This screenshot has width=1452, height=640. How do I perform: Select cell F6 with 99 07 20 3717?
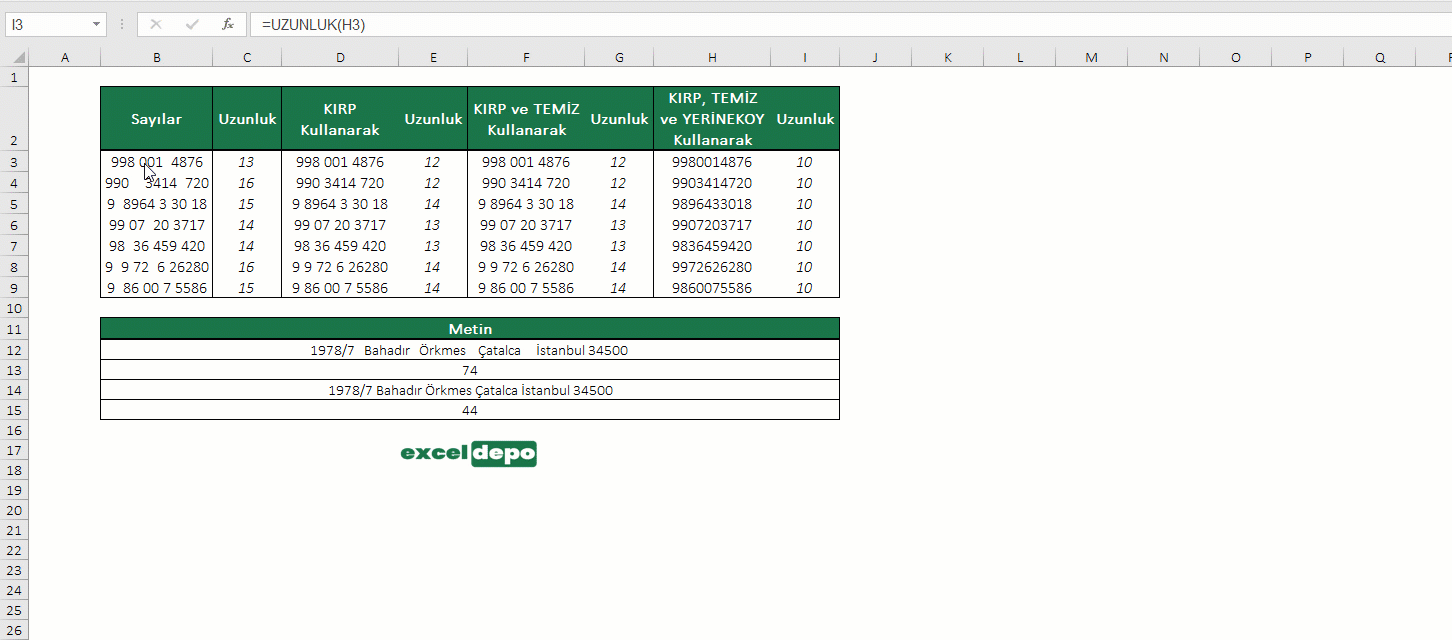[x=526, y=225]
